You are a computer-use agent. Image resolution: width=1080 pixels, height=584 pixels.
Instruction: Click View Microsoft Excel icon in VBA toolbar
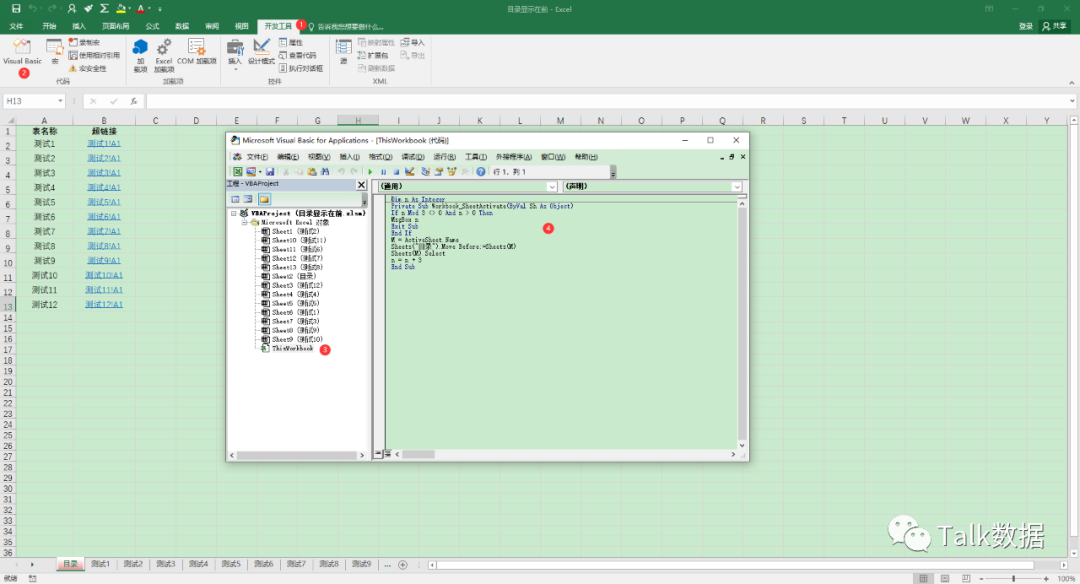tap(237, 171)
